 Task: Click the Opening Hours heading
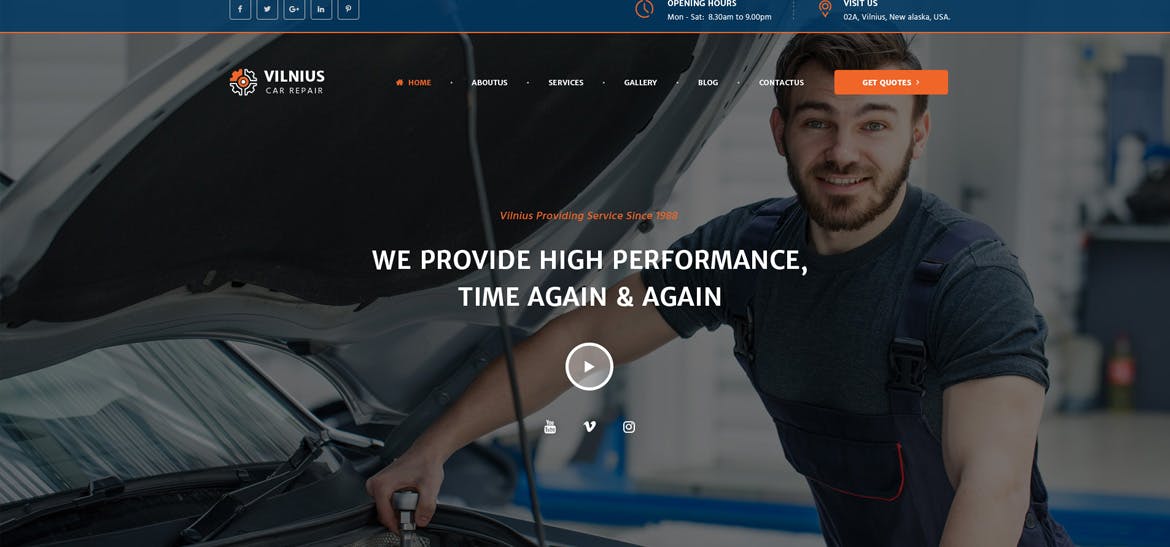pyautogui.click(x=701, y=4)
